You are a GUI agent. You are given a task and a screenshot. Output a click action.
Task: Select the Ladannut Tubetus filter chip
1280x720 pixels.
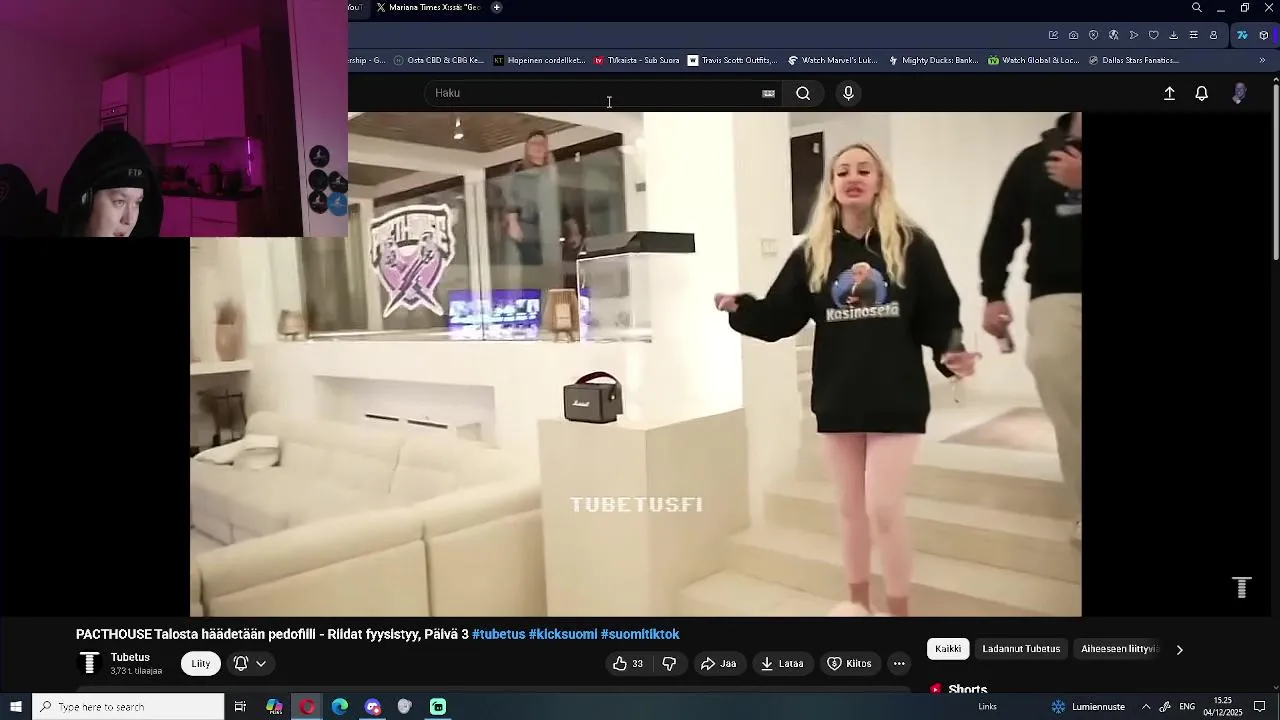[x=1021, y=649]
